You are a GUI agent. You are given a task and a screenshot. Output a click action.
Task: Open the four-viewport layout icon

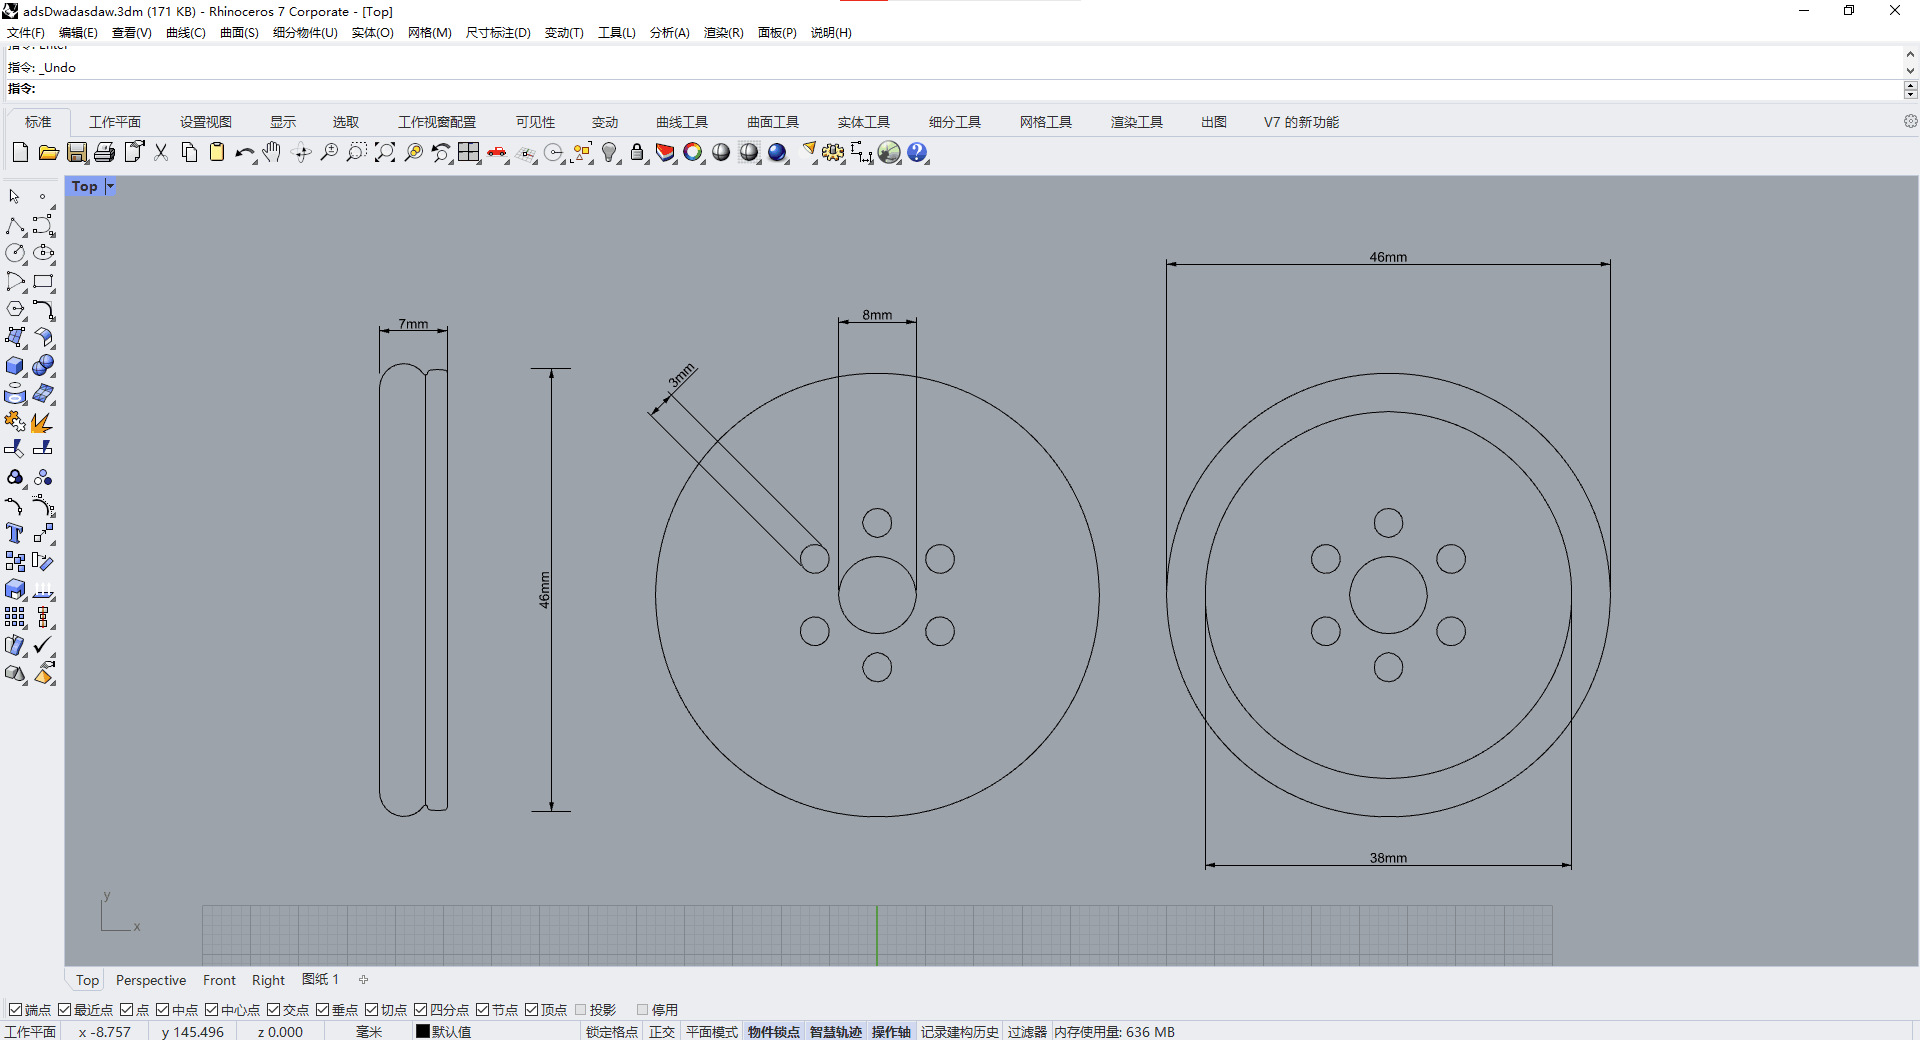(469, 153)
